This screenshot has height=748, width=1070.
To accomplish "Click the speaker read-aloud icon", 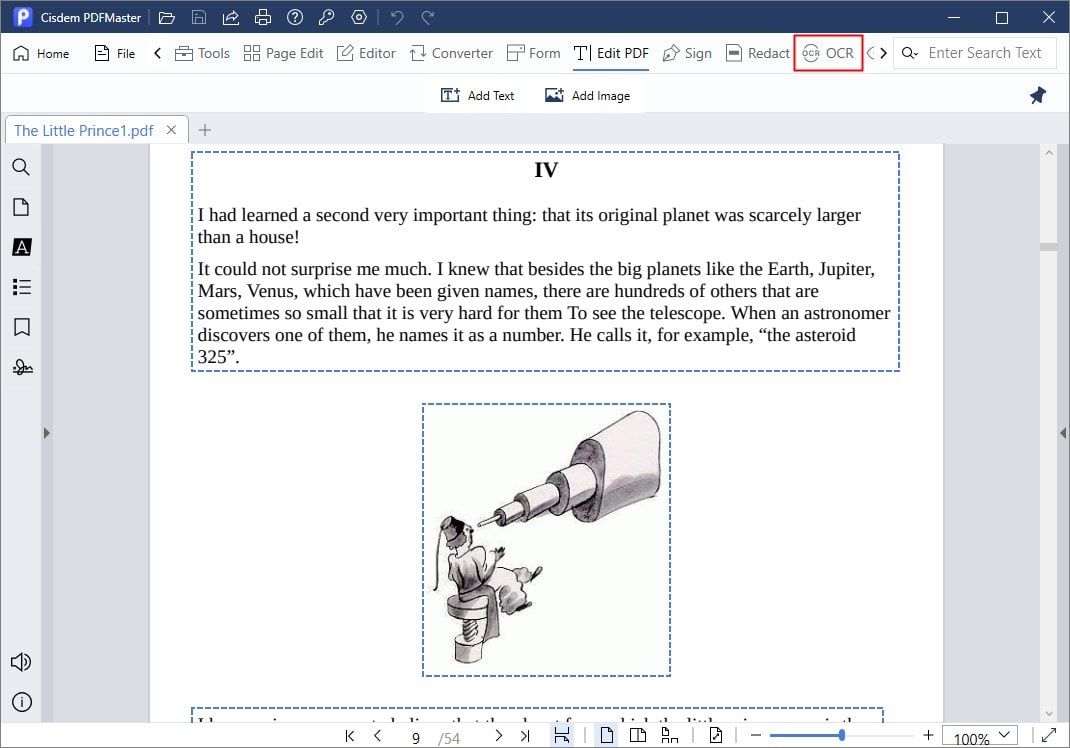I will click(21, 662).
